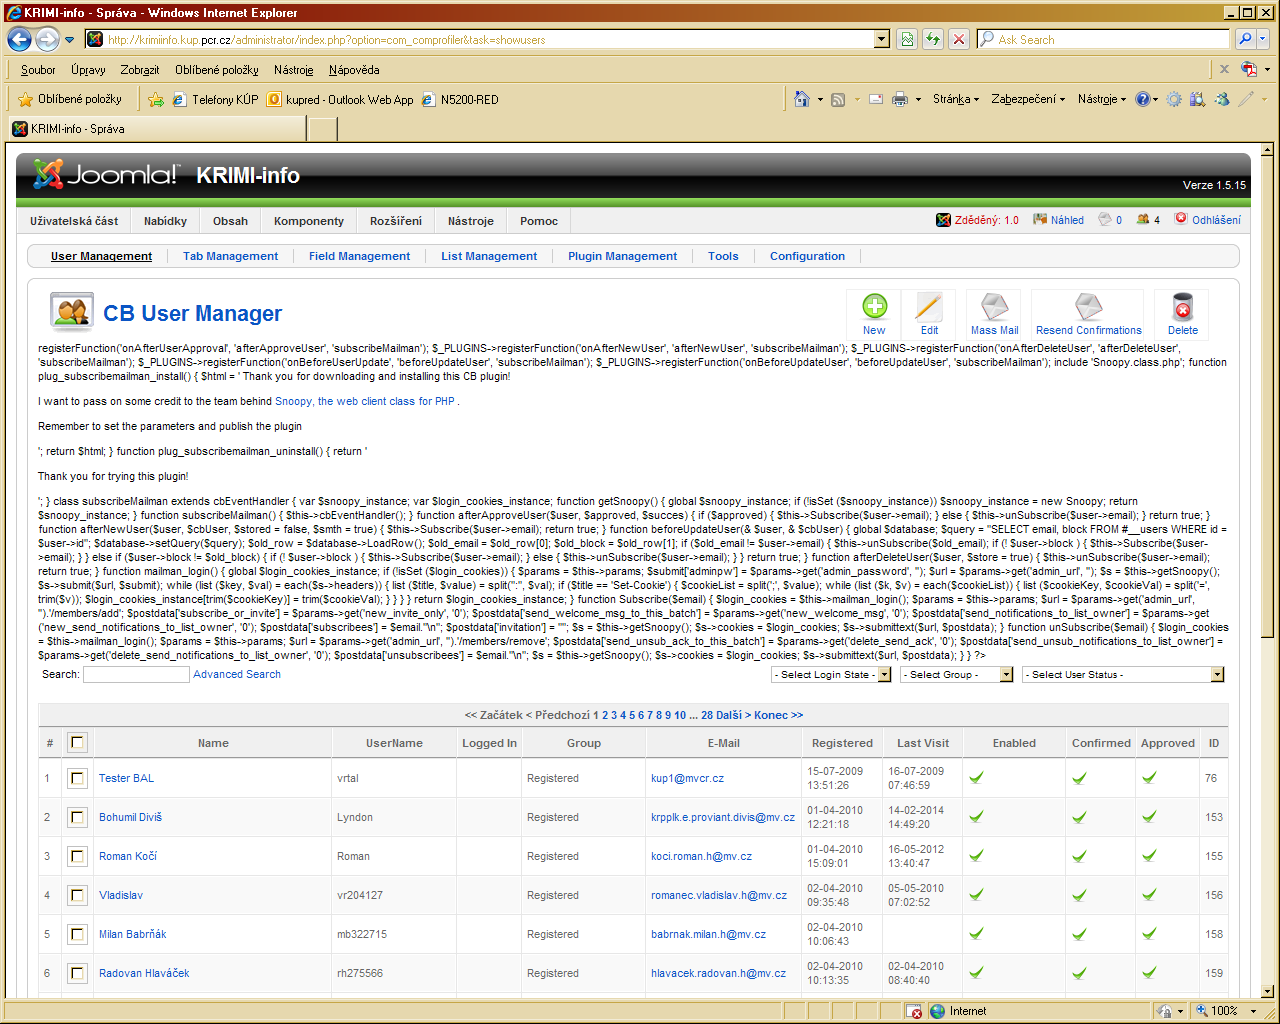Open the Select Group dropdown

tap(958, 675)
